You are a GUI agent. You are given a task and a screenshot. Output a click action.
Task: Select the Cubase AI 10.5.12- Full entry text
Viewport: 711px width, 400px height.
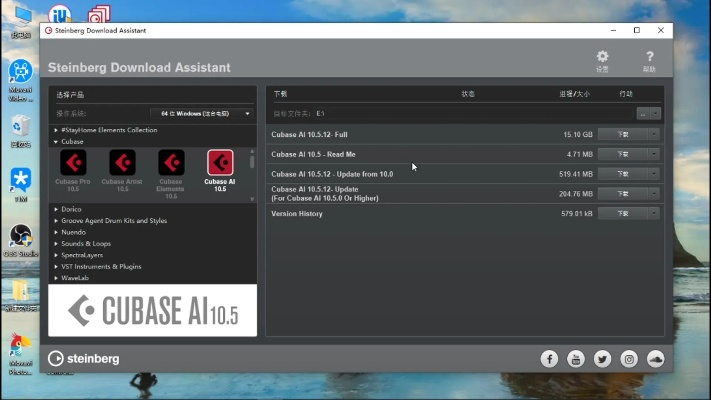(309, 135)
